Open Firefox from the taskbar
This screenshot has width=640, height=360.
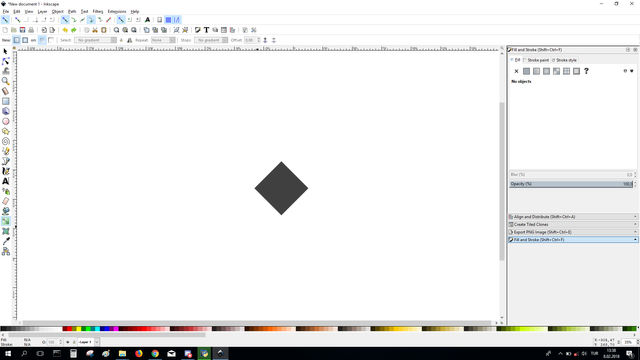click(x=139, y=353)
